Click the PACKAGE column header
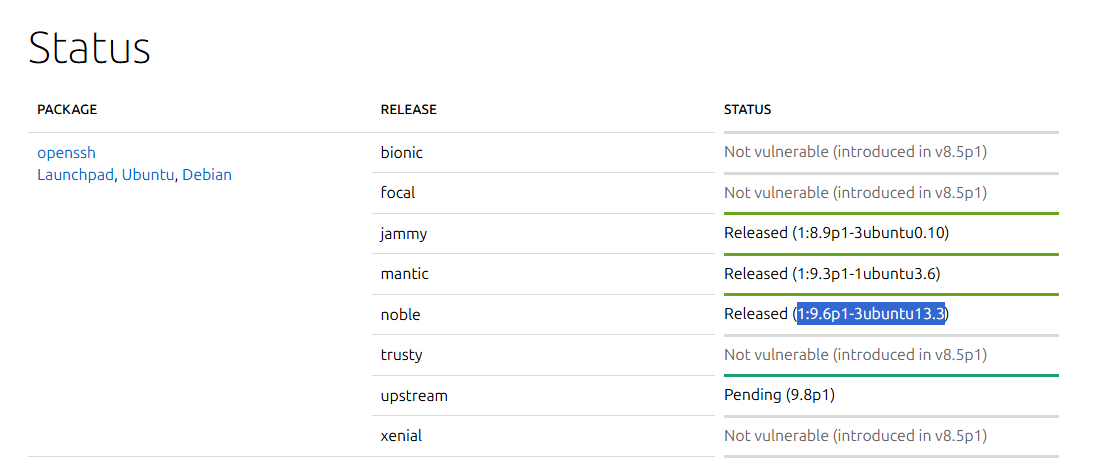Image resolution: width=1099 pixels, height=460 pixels. (67, 109)
